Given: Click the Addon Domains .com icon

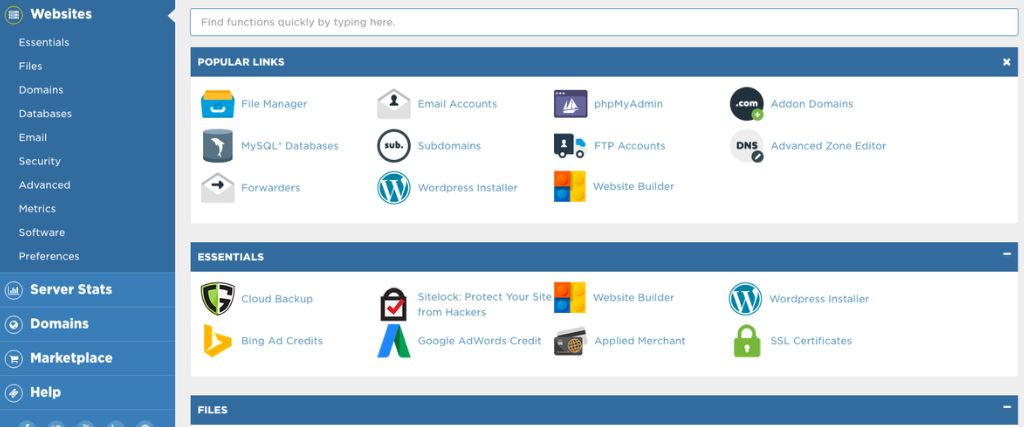Looking at the screenshot, I should pos(746,104).
